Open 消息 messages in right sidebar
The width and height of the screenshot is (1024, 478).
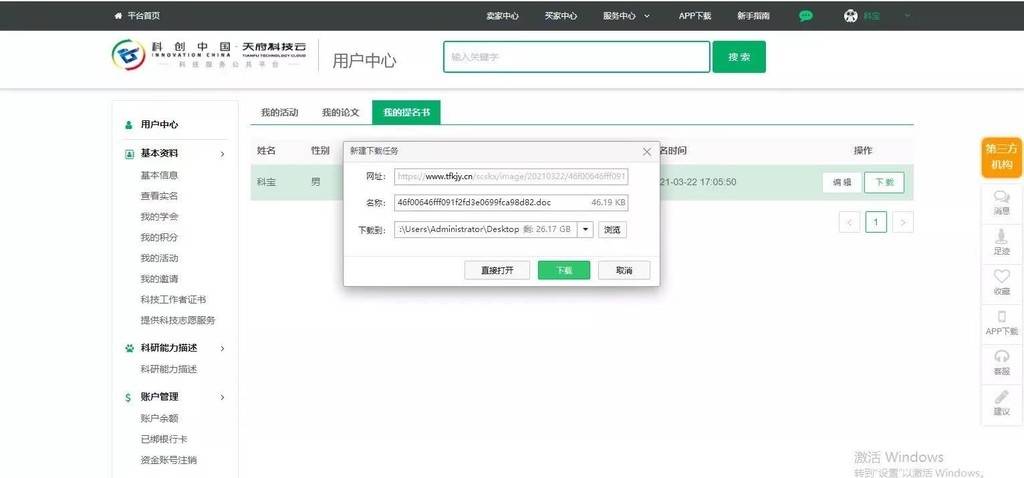[x=1001, y=201]
